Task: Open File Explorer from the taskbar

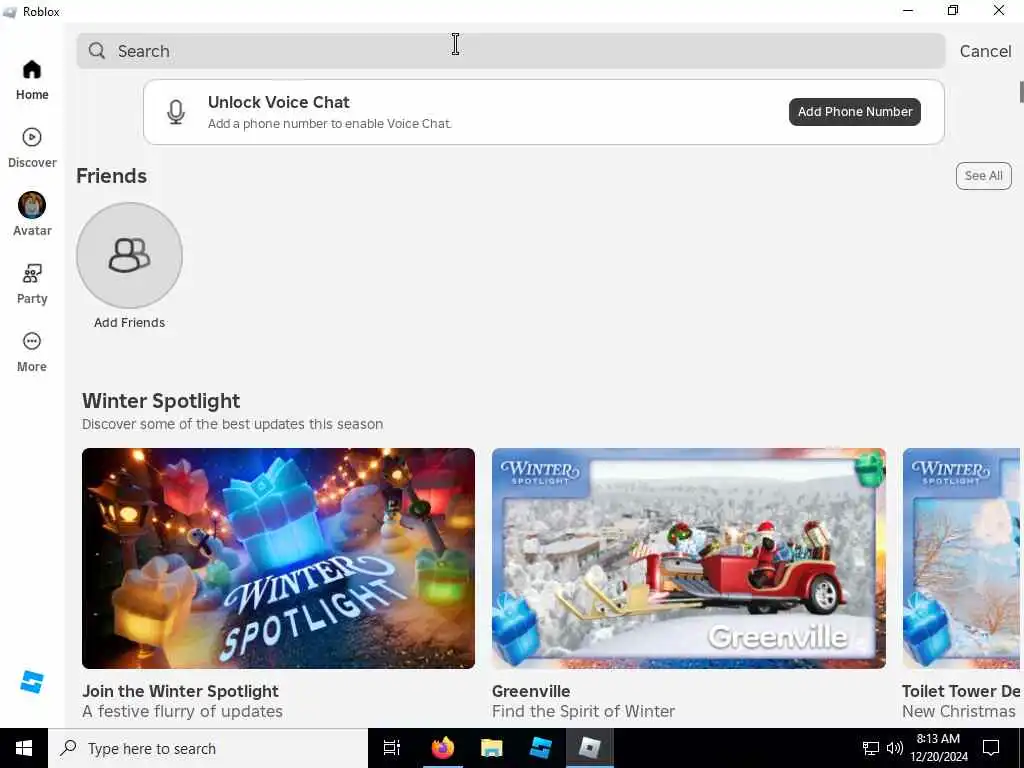Action: [492, 748]
